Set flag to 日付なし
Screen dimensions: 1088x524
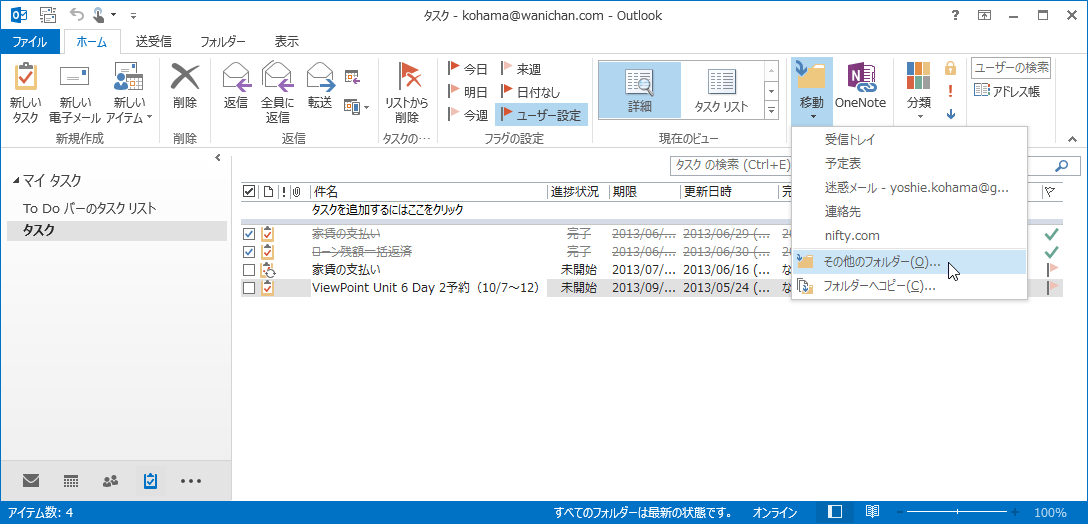tap(530, 91)
